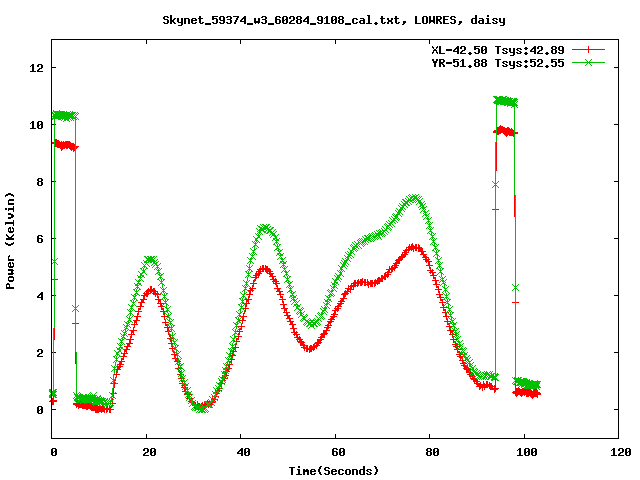Click the Time(Seconds) x-axis label
This screenshot has width=640, height=480.
pos(334,471)
